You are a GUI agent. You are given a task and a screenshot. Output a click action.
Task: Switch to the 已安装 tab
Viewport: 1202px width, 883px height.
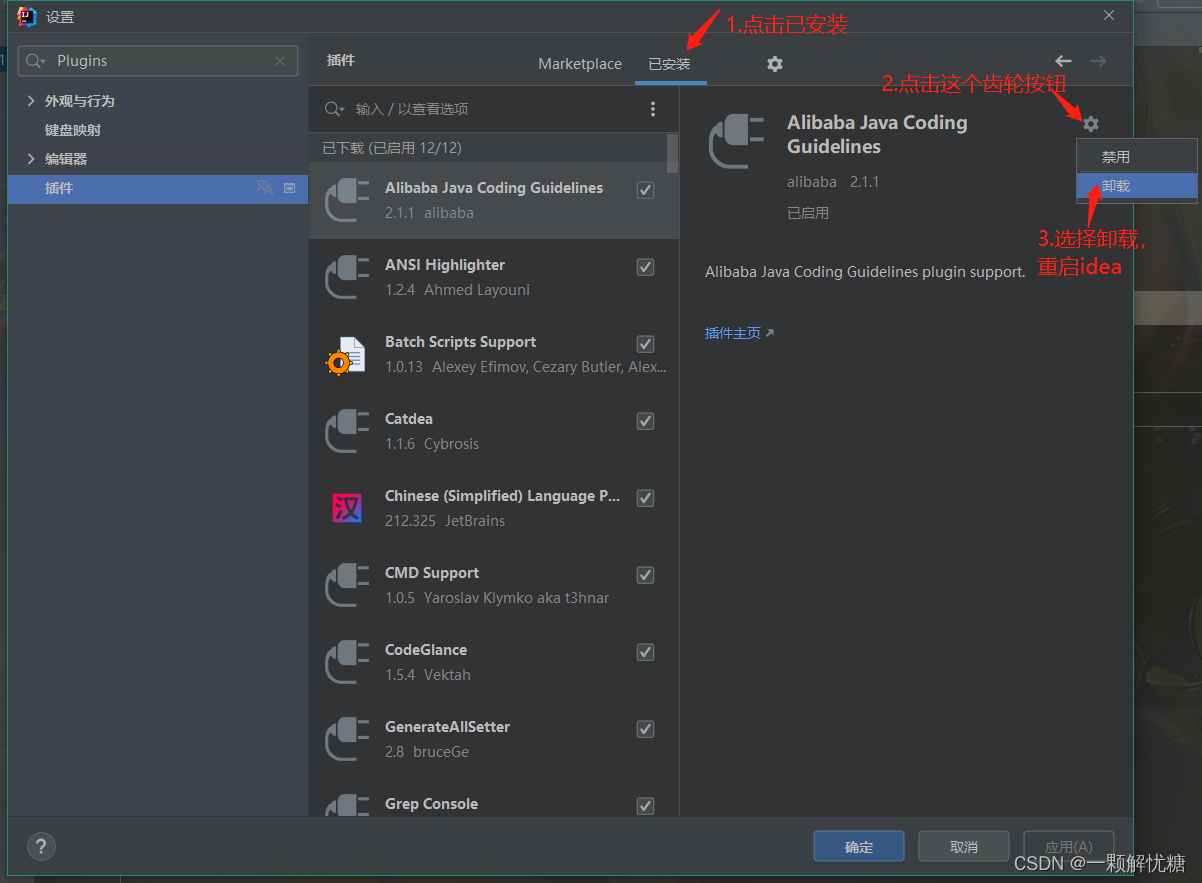click(669, 64)
